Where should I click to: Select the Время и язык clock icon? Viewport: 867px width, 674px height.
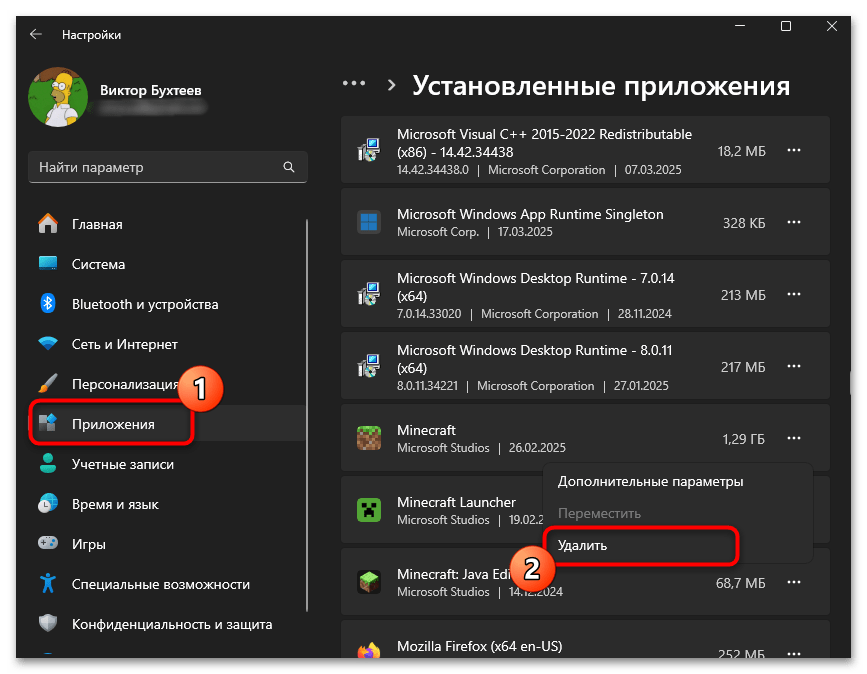[48, 504]
